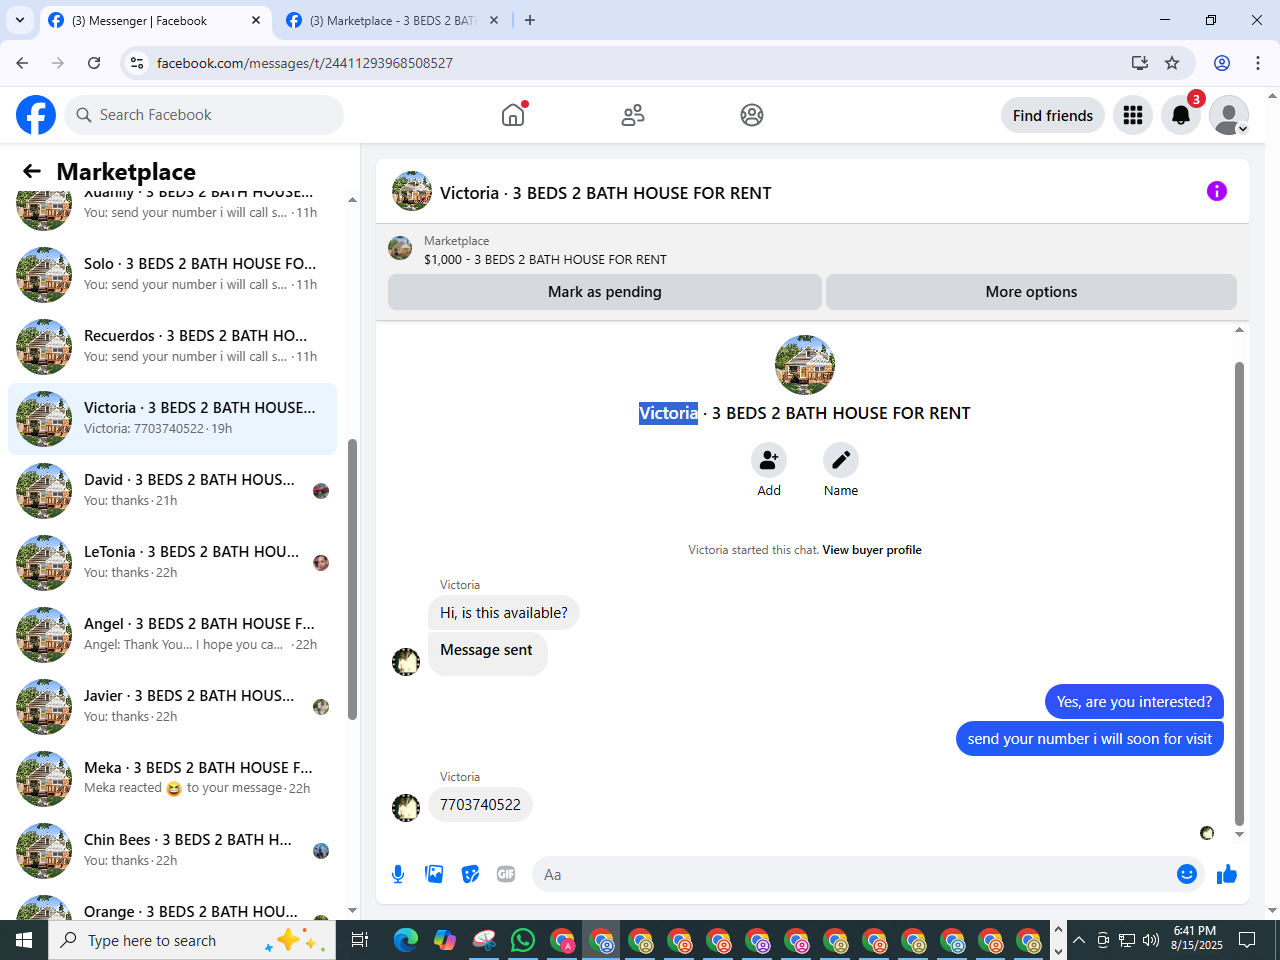Open the Recuerdos conversation

(172, 346)
